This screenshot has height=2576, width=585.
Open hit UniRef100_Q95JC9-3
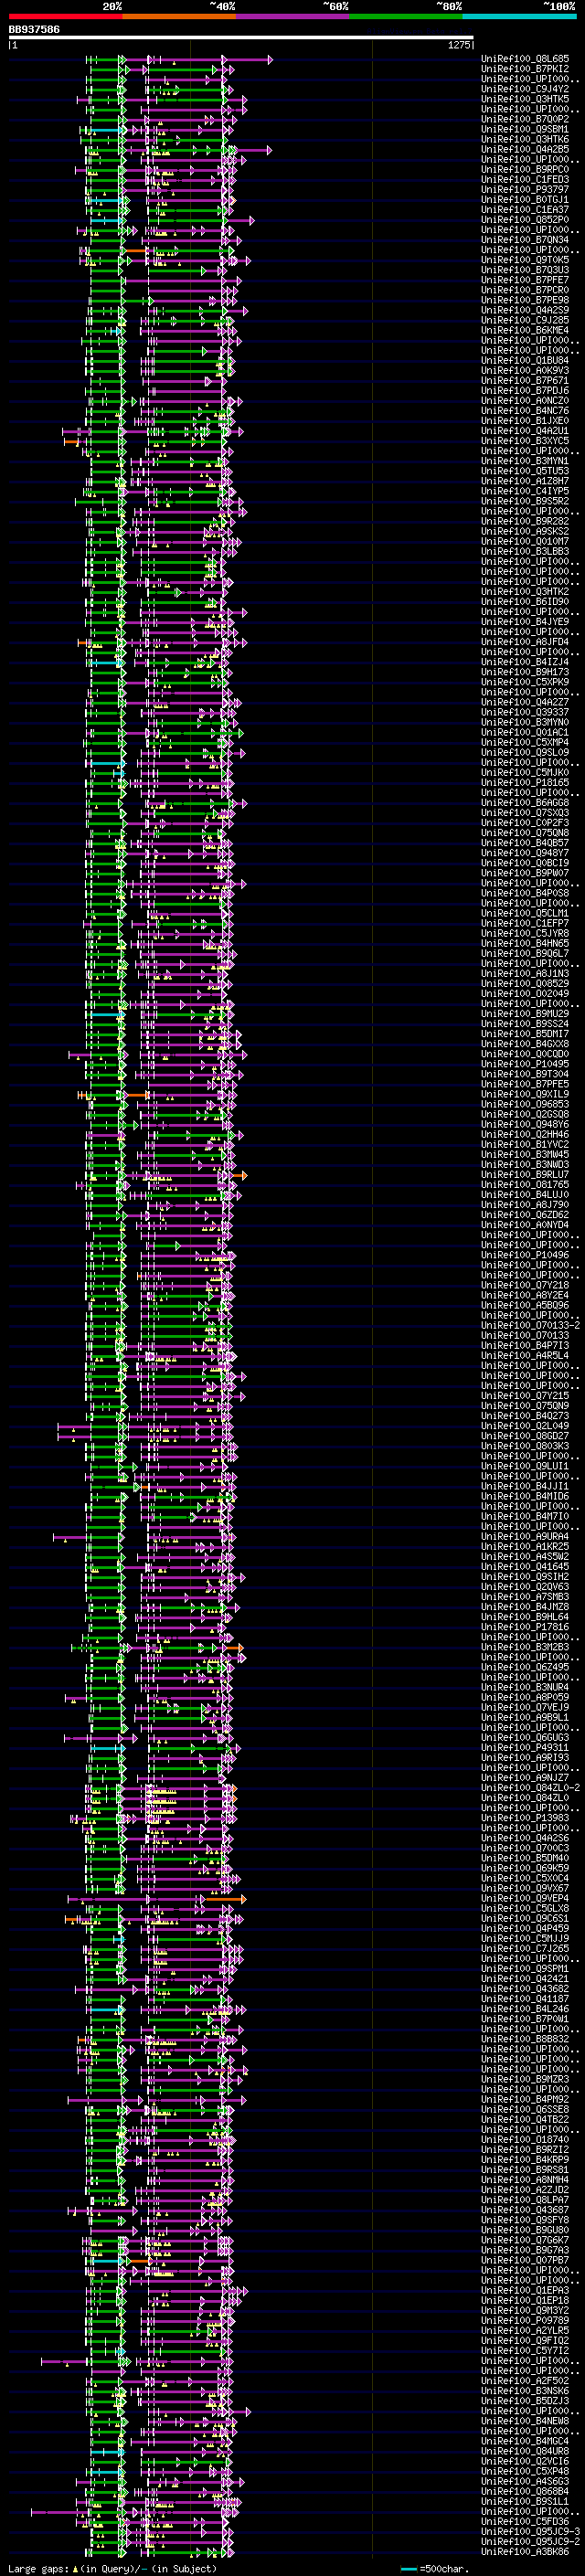(530, 2530)
